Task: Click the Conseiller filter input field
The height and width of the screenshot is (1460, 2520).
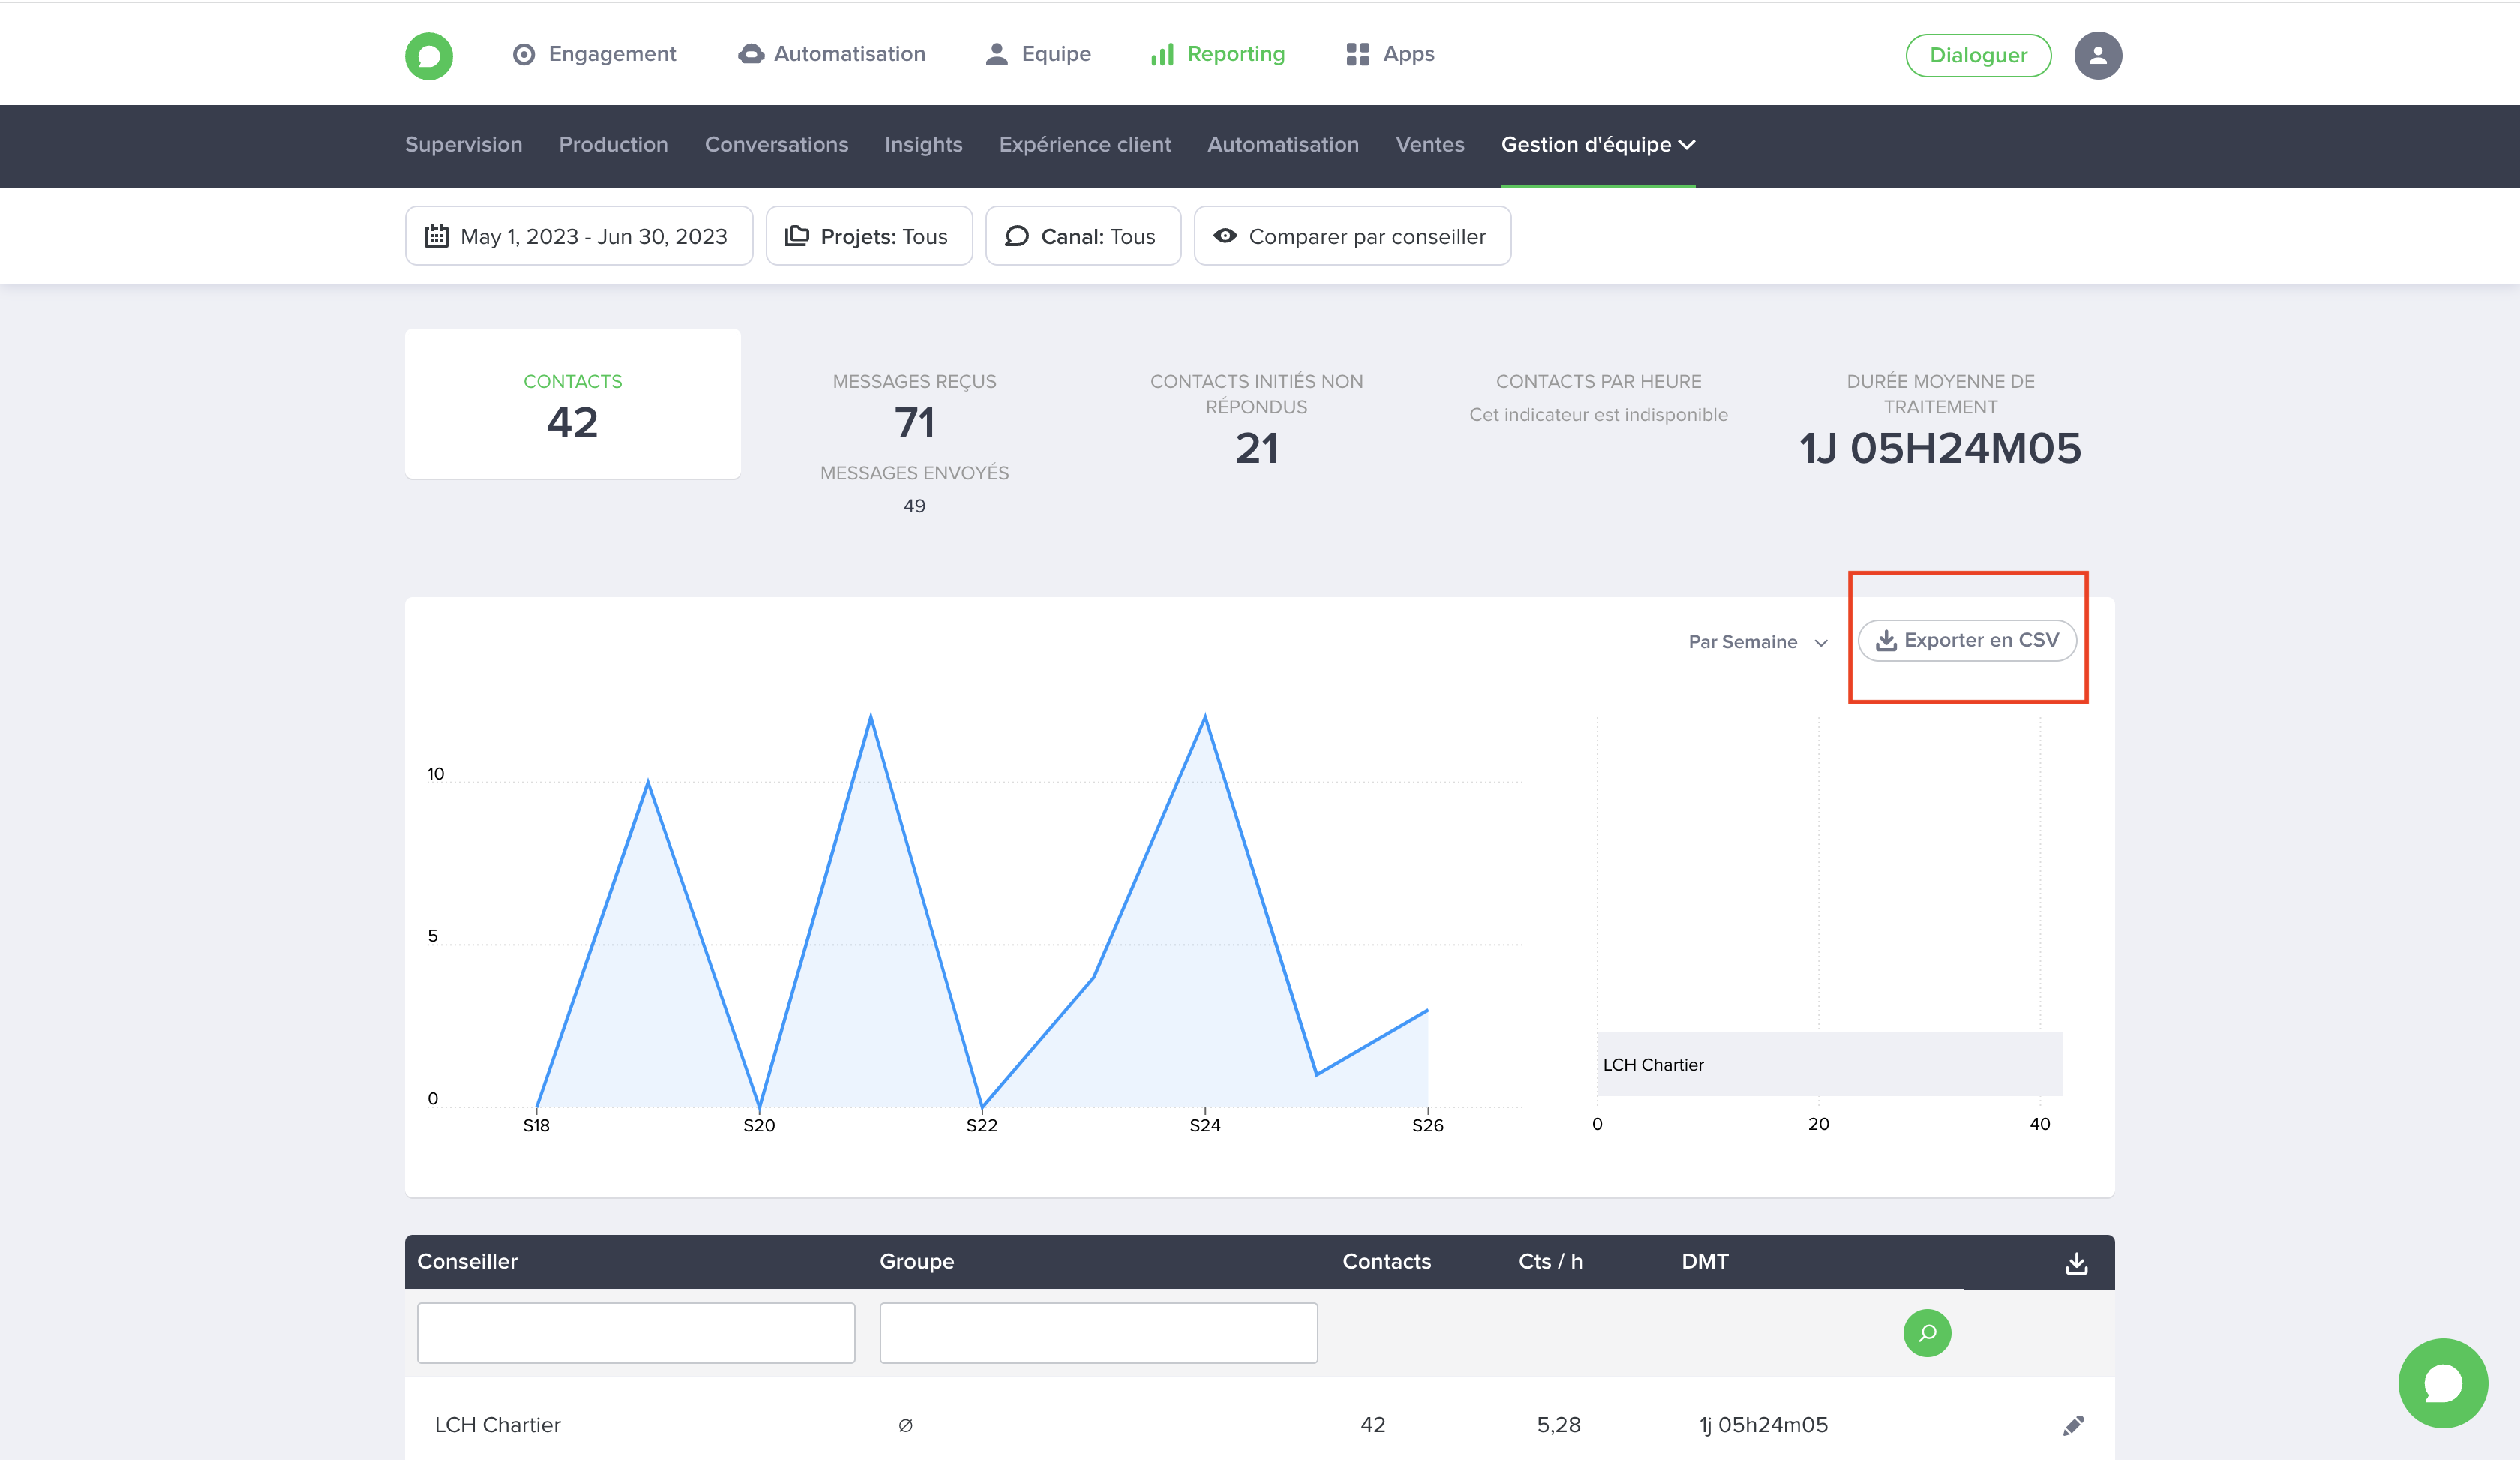Action: 636,1333
